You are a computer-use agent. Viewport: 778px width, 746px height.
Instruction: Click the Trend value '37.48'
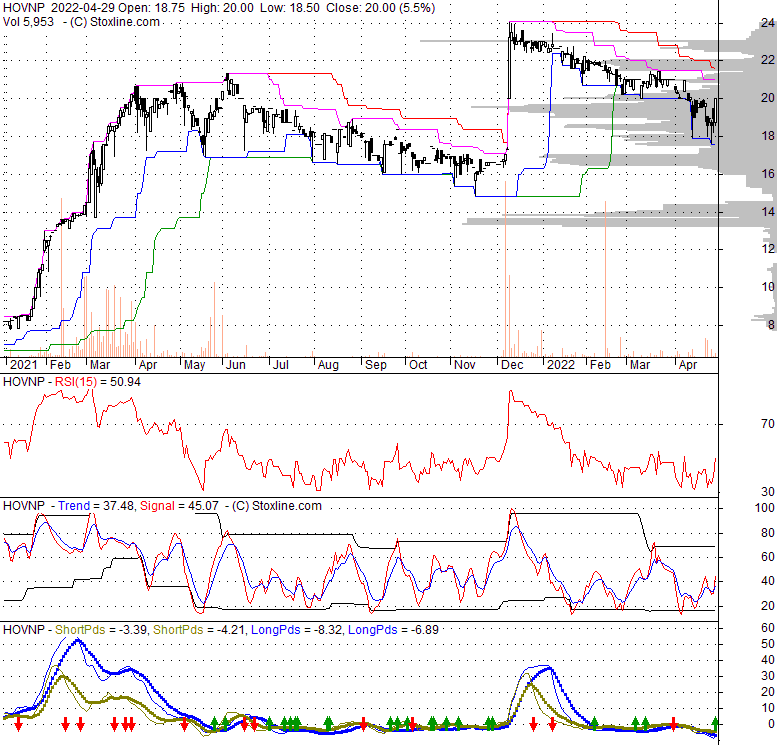118,506
